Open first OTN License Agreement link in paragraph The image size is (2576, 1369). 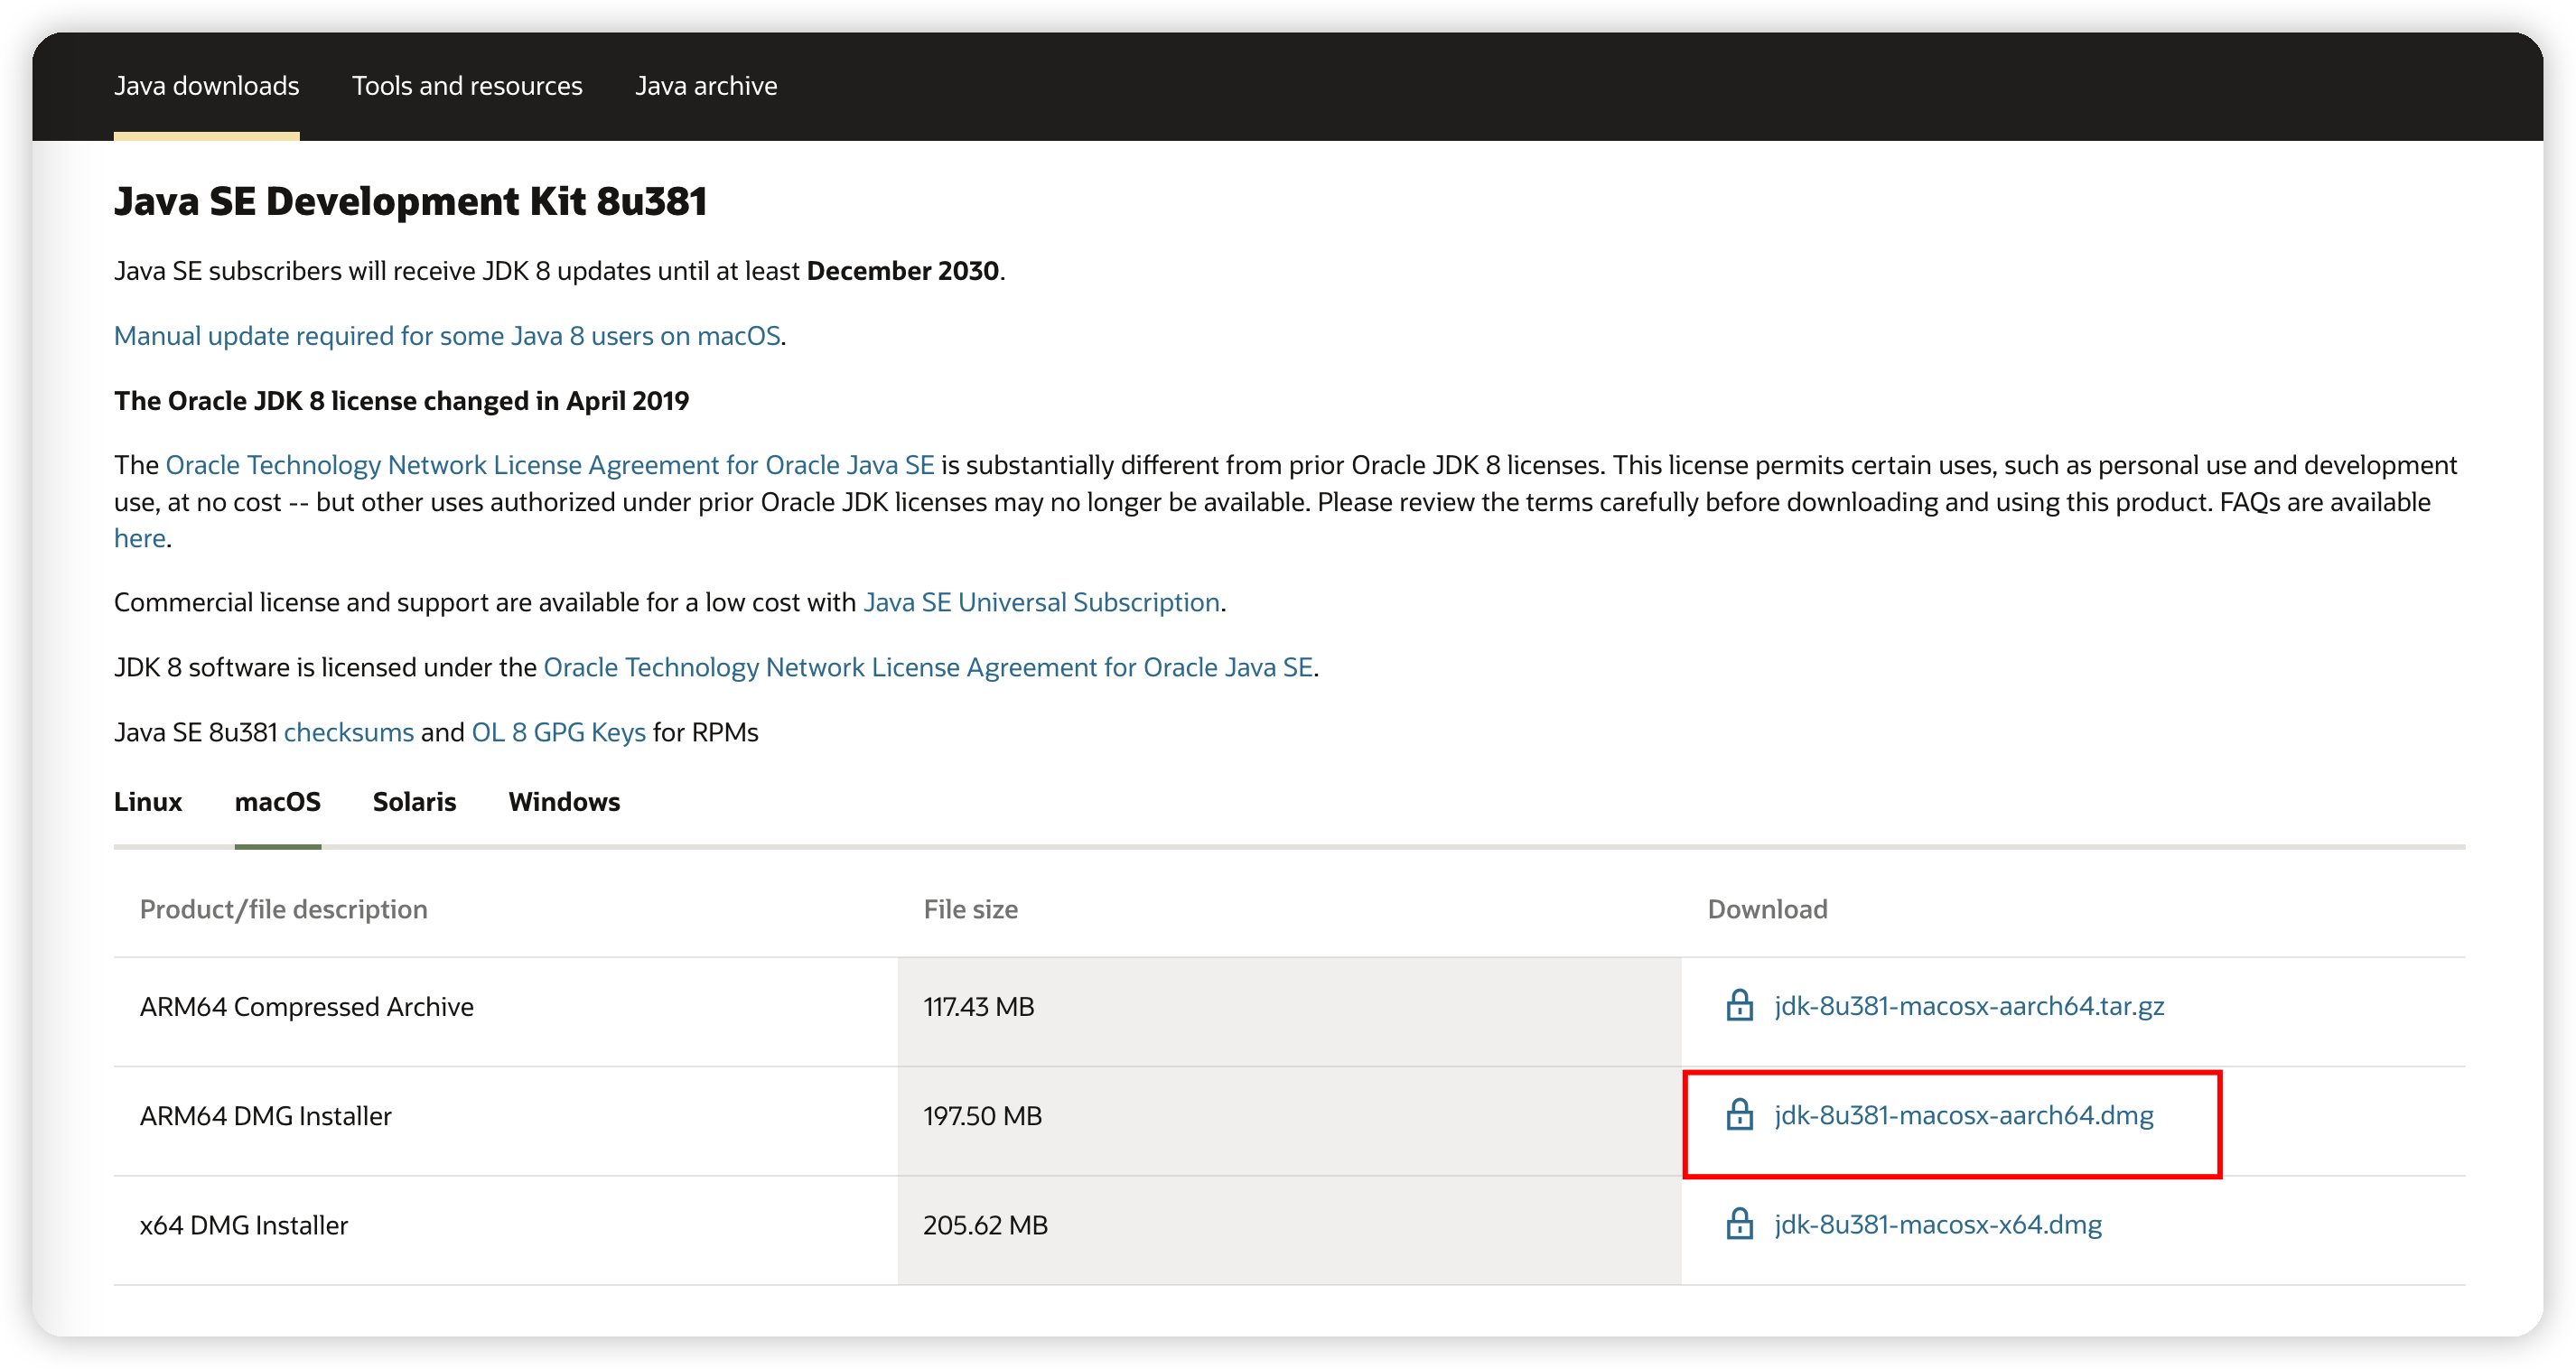549,465
